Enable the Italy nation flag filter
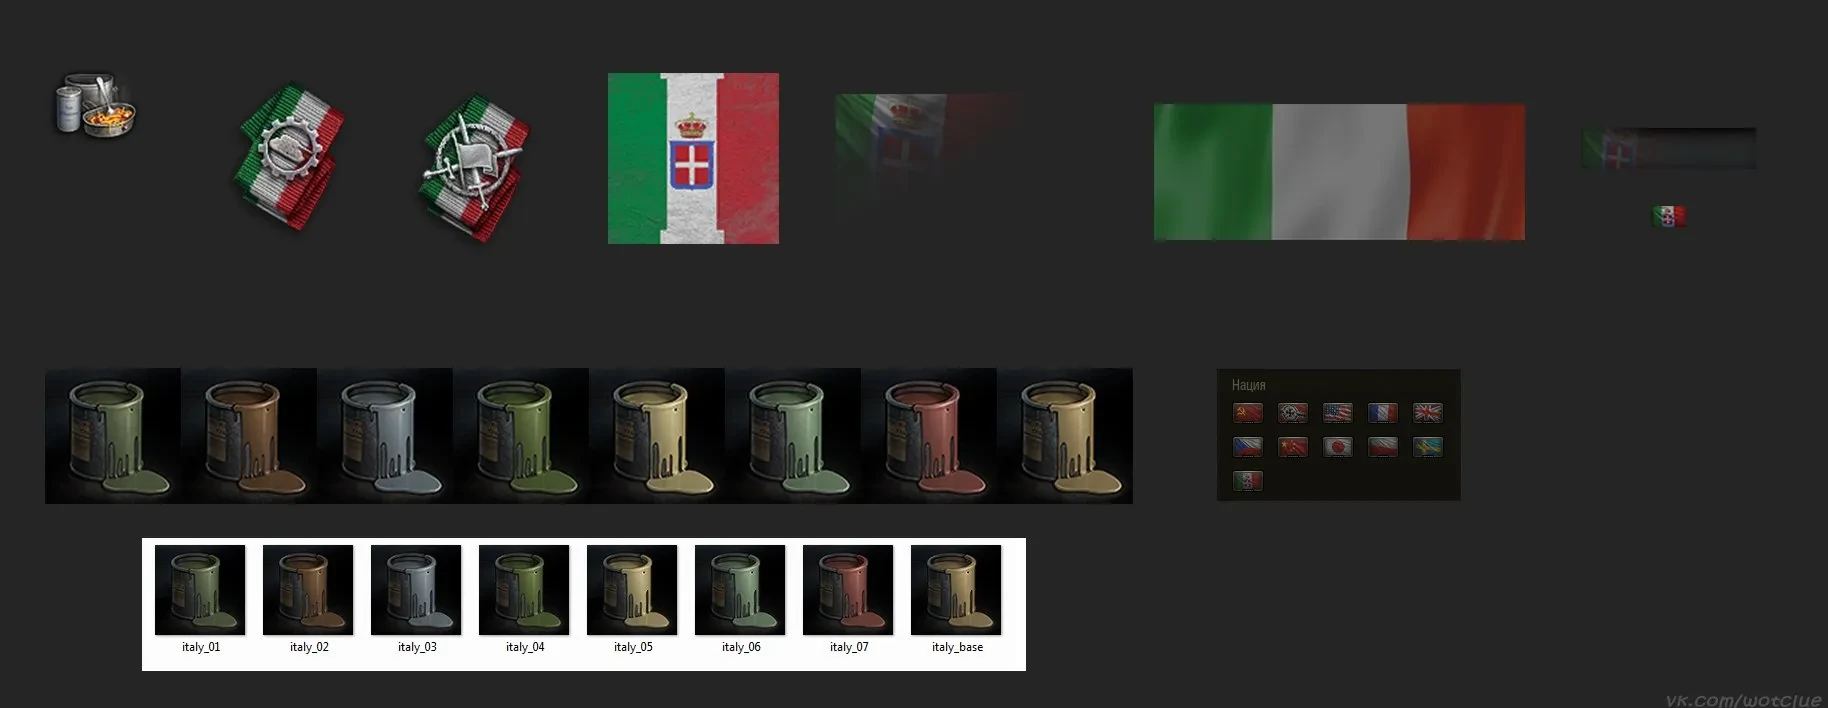Viewport: 1828px width, 708px height. 1247,481
